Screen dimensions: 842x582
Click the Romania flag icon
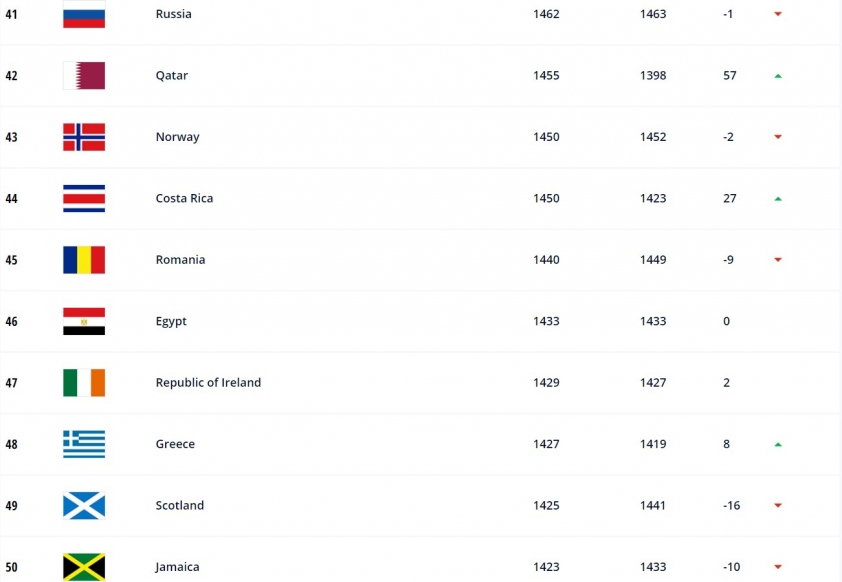click(x=84, y=260)
